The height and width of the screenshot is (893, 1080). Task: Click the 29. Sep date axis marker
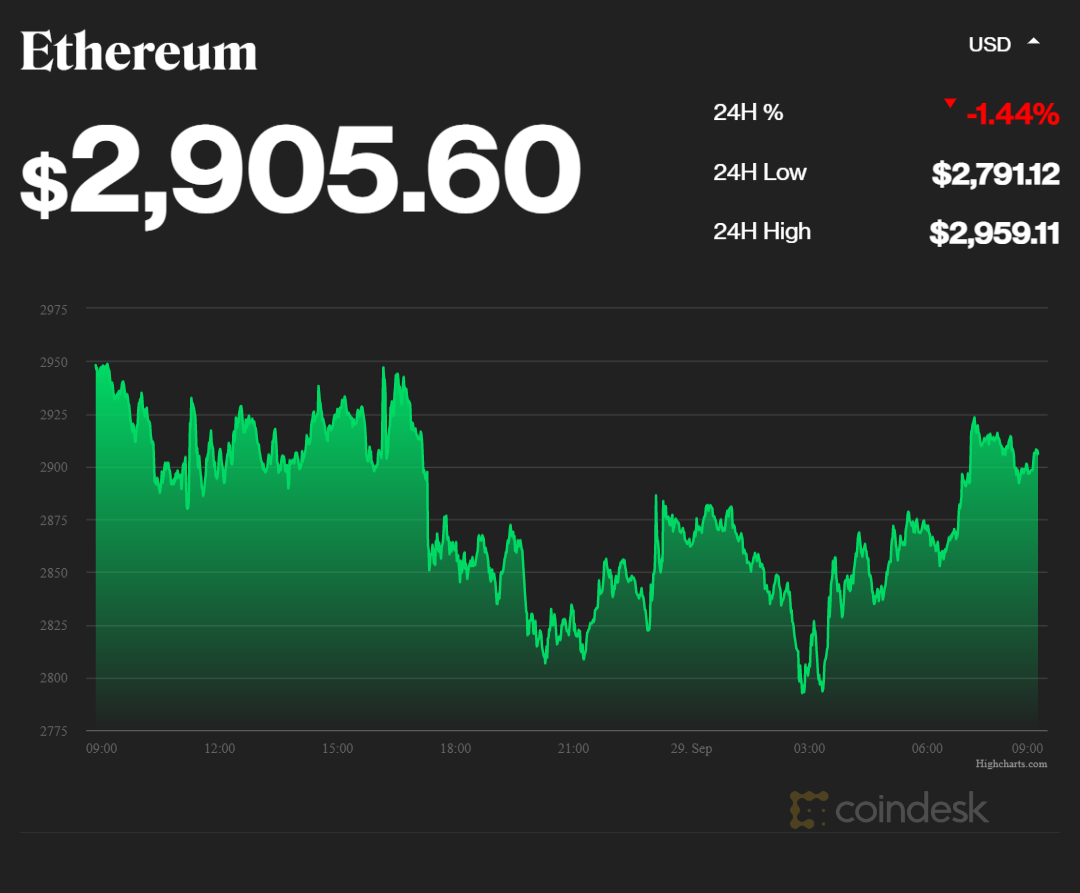pyautogui.click(x=690, y=748)
